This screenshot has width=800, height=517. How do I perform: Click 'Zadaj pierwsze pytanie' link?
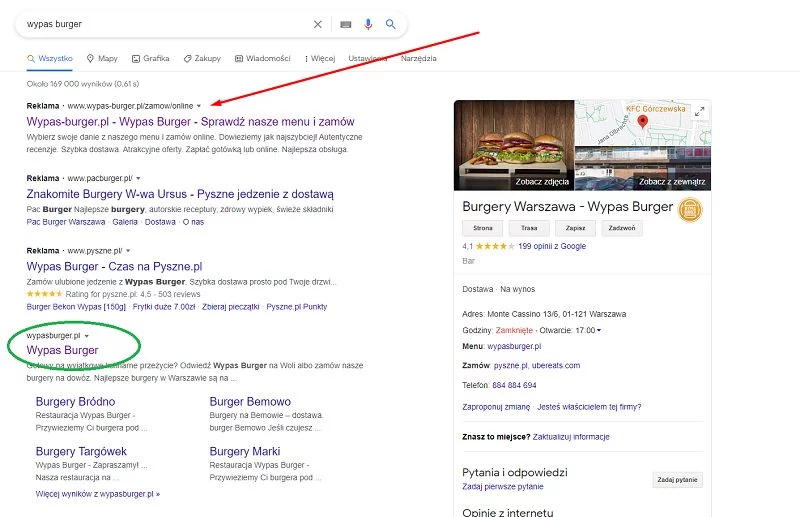(x=503, y=486)
